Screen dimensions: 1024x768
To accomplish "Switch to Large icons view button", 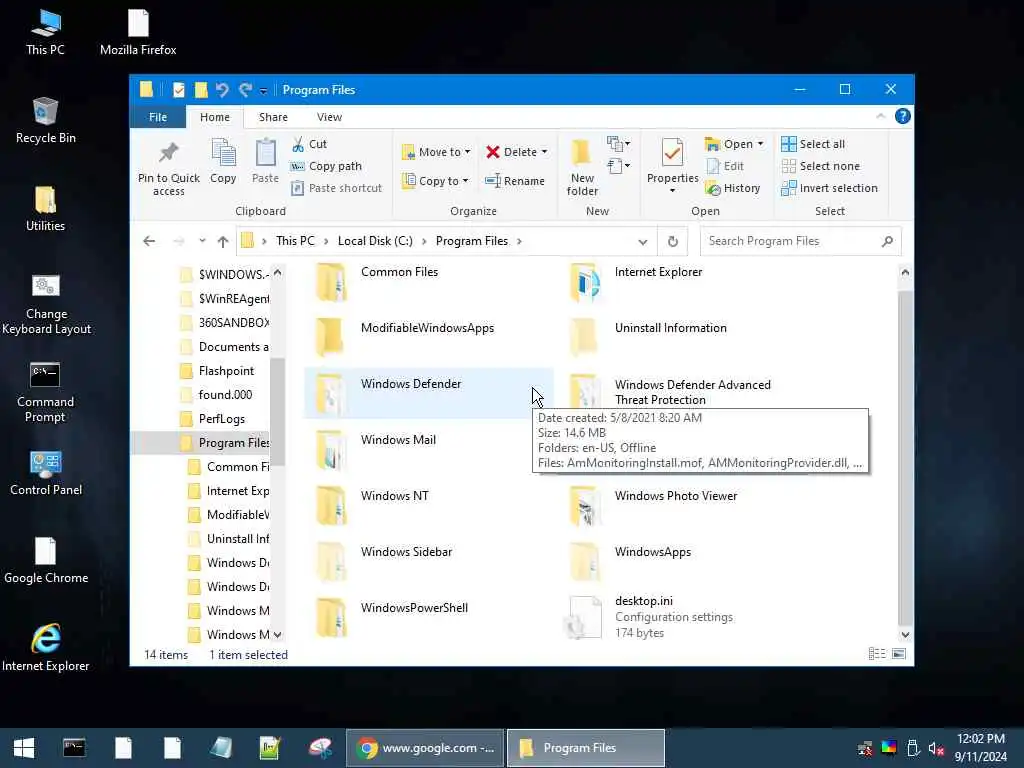I will tap(899, 654).
